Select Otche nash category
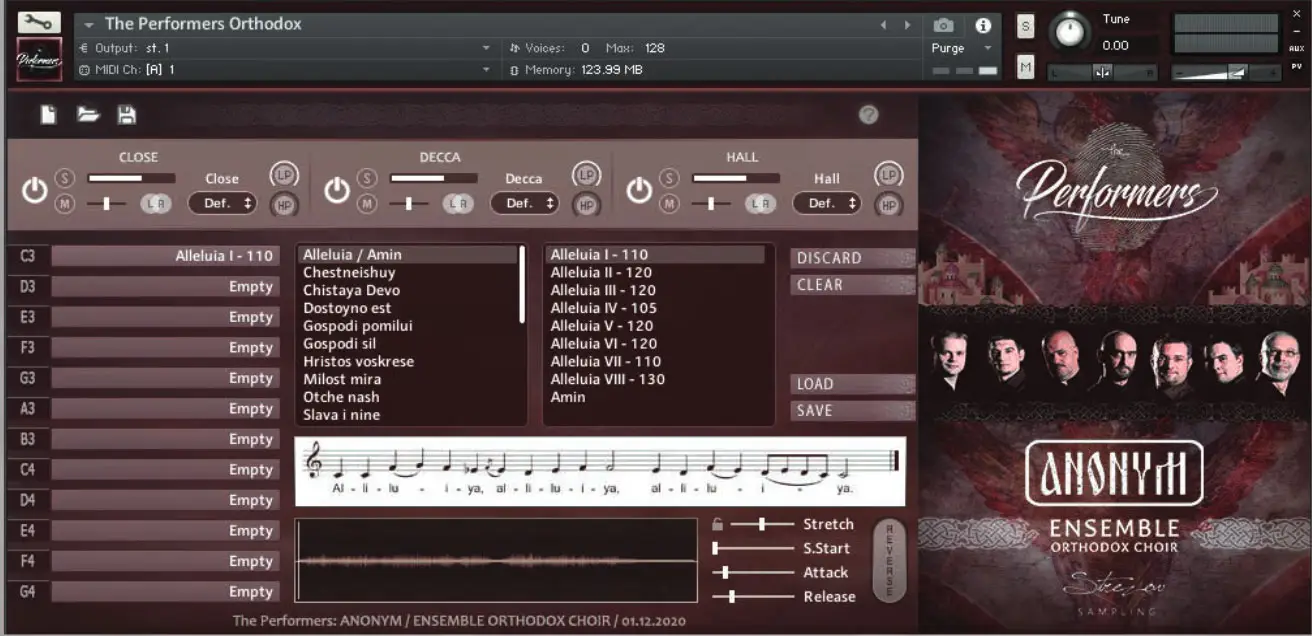The height and width of the screenshot is (636, 1312). [x=341, y=397]
